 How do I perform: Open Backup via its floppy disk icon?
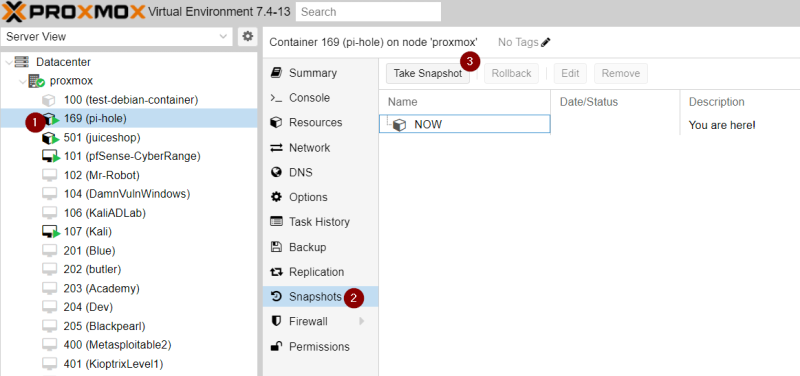tap(276, 247)
